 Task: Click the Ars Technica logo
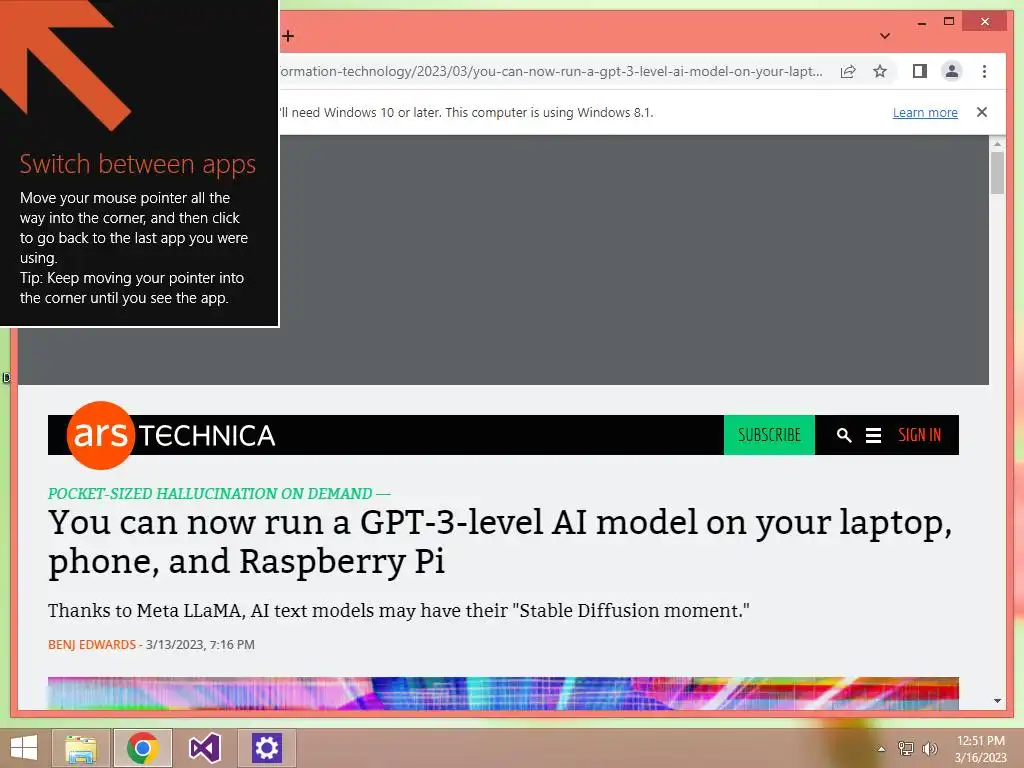click(x=171, y=435)
